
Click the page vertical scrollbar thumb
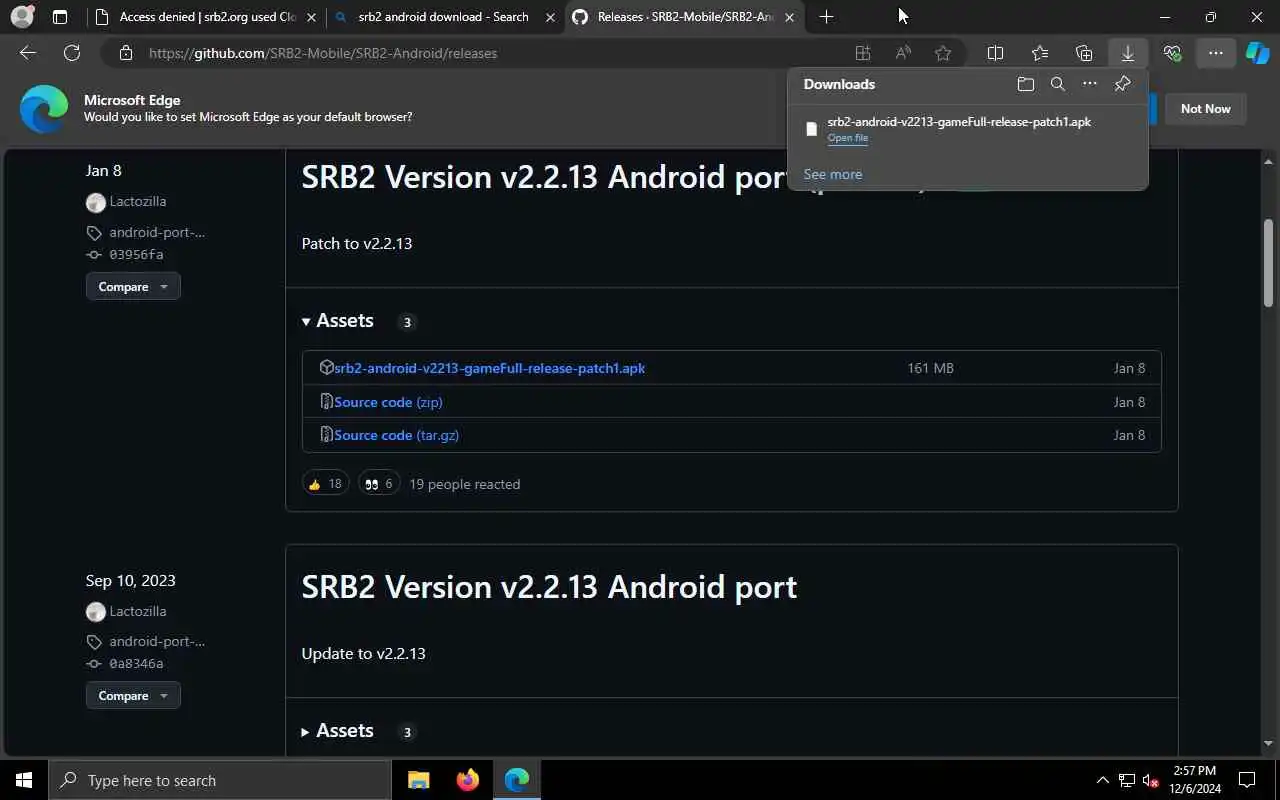pos(1268,262)
